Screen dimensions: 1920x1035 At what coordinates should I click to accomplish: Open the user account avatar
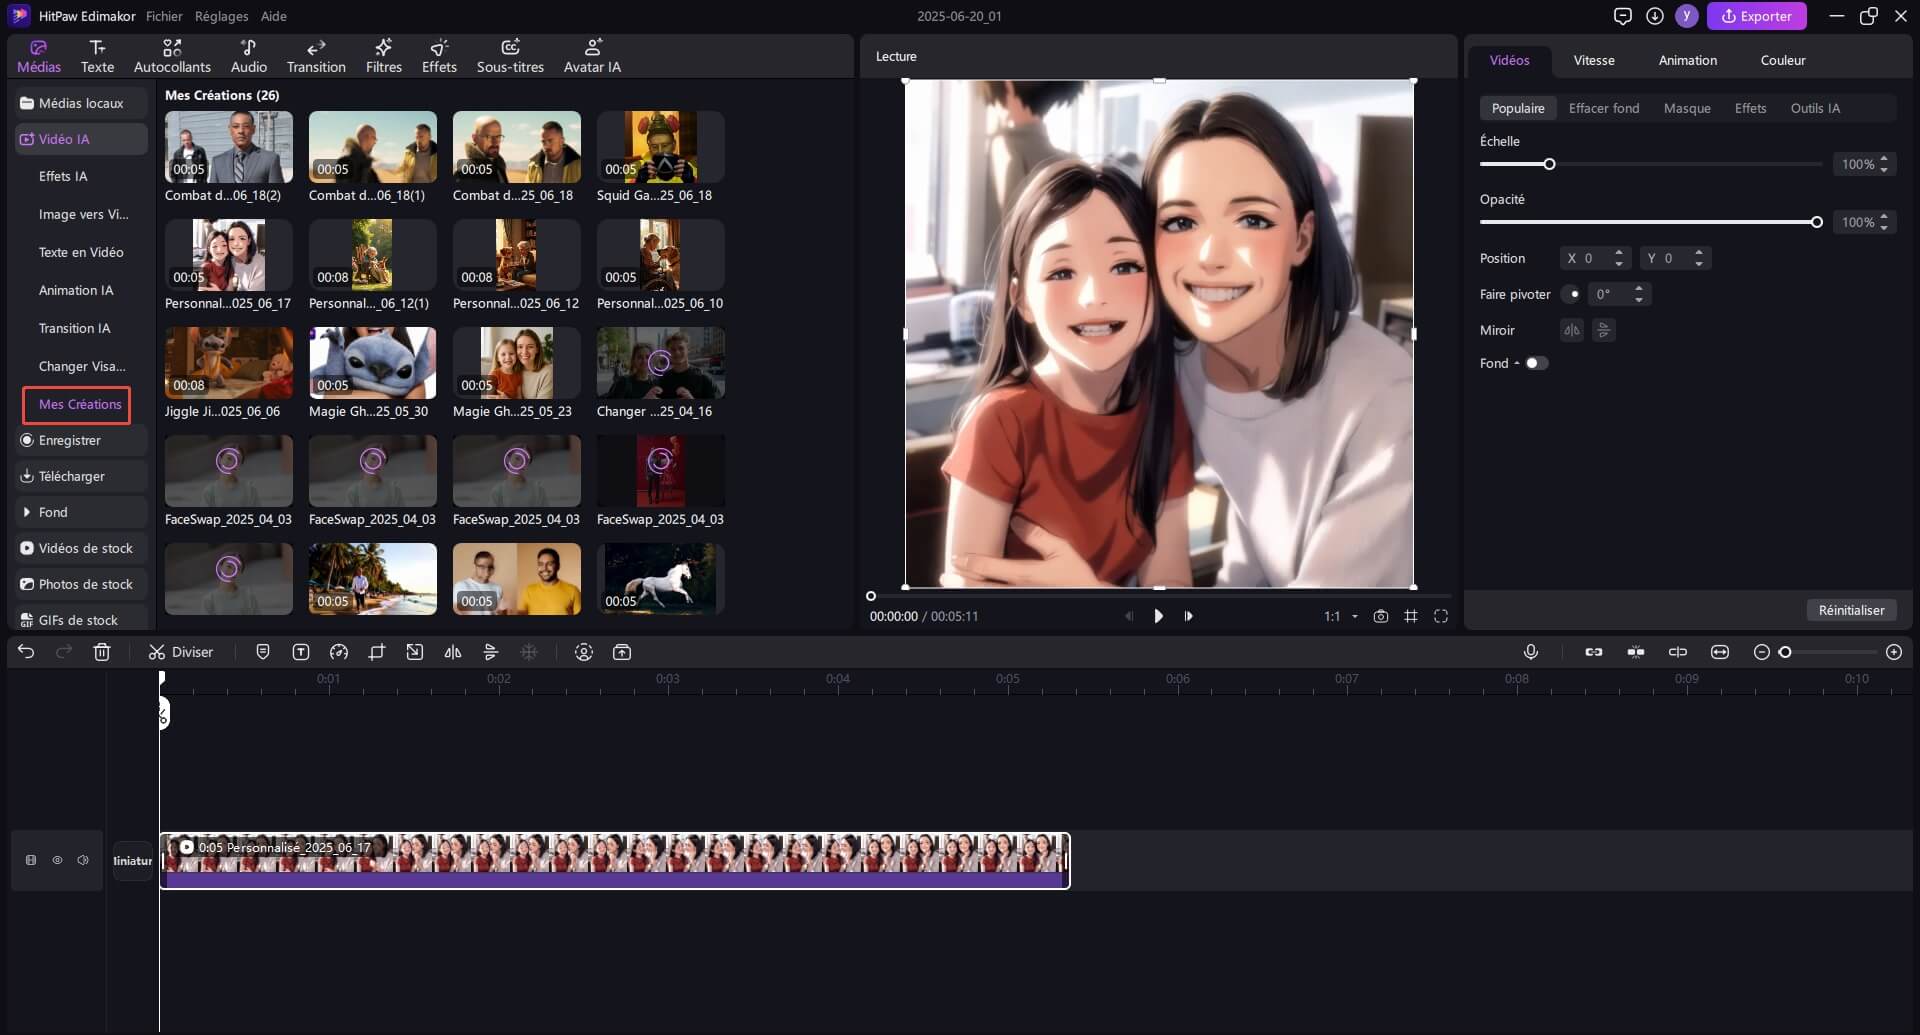(x=1687, y=16)
